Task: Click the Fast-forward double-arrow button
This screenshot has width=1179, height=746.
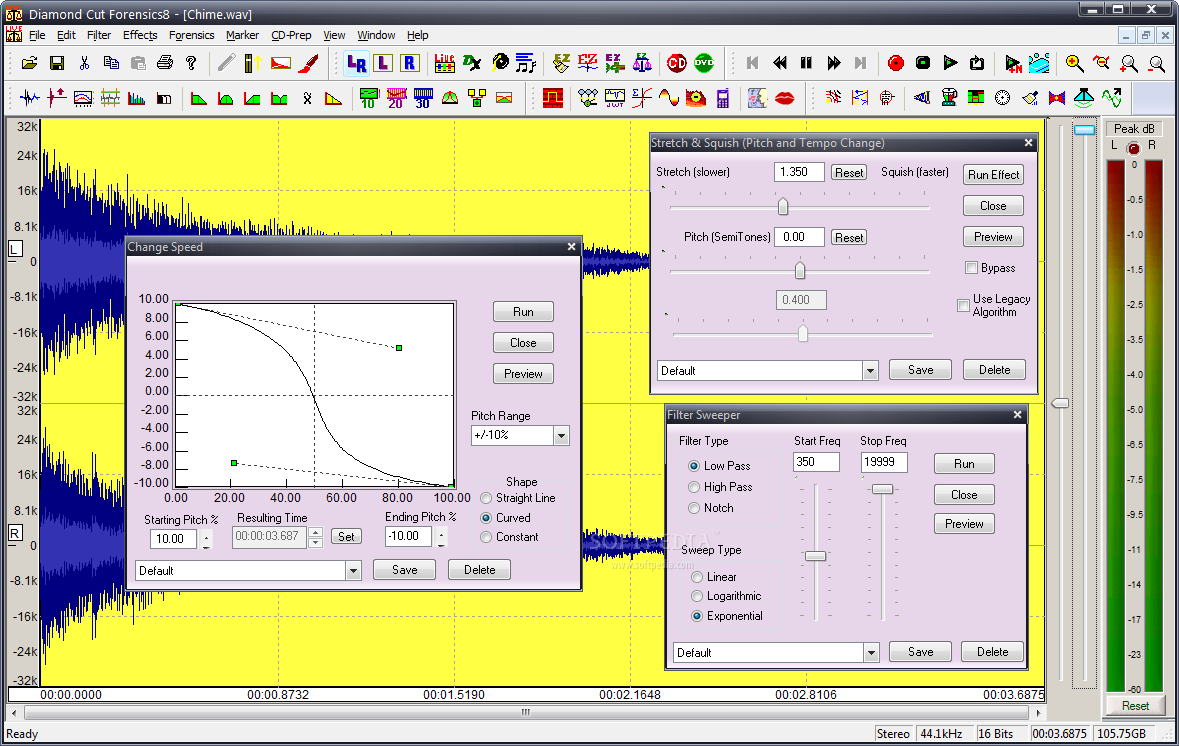Action: click(x=833, y=63)
